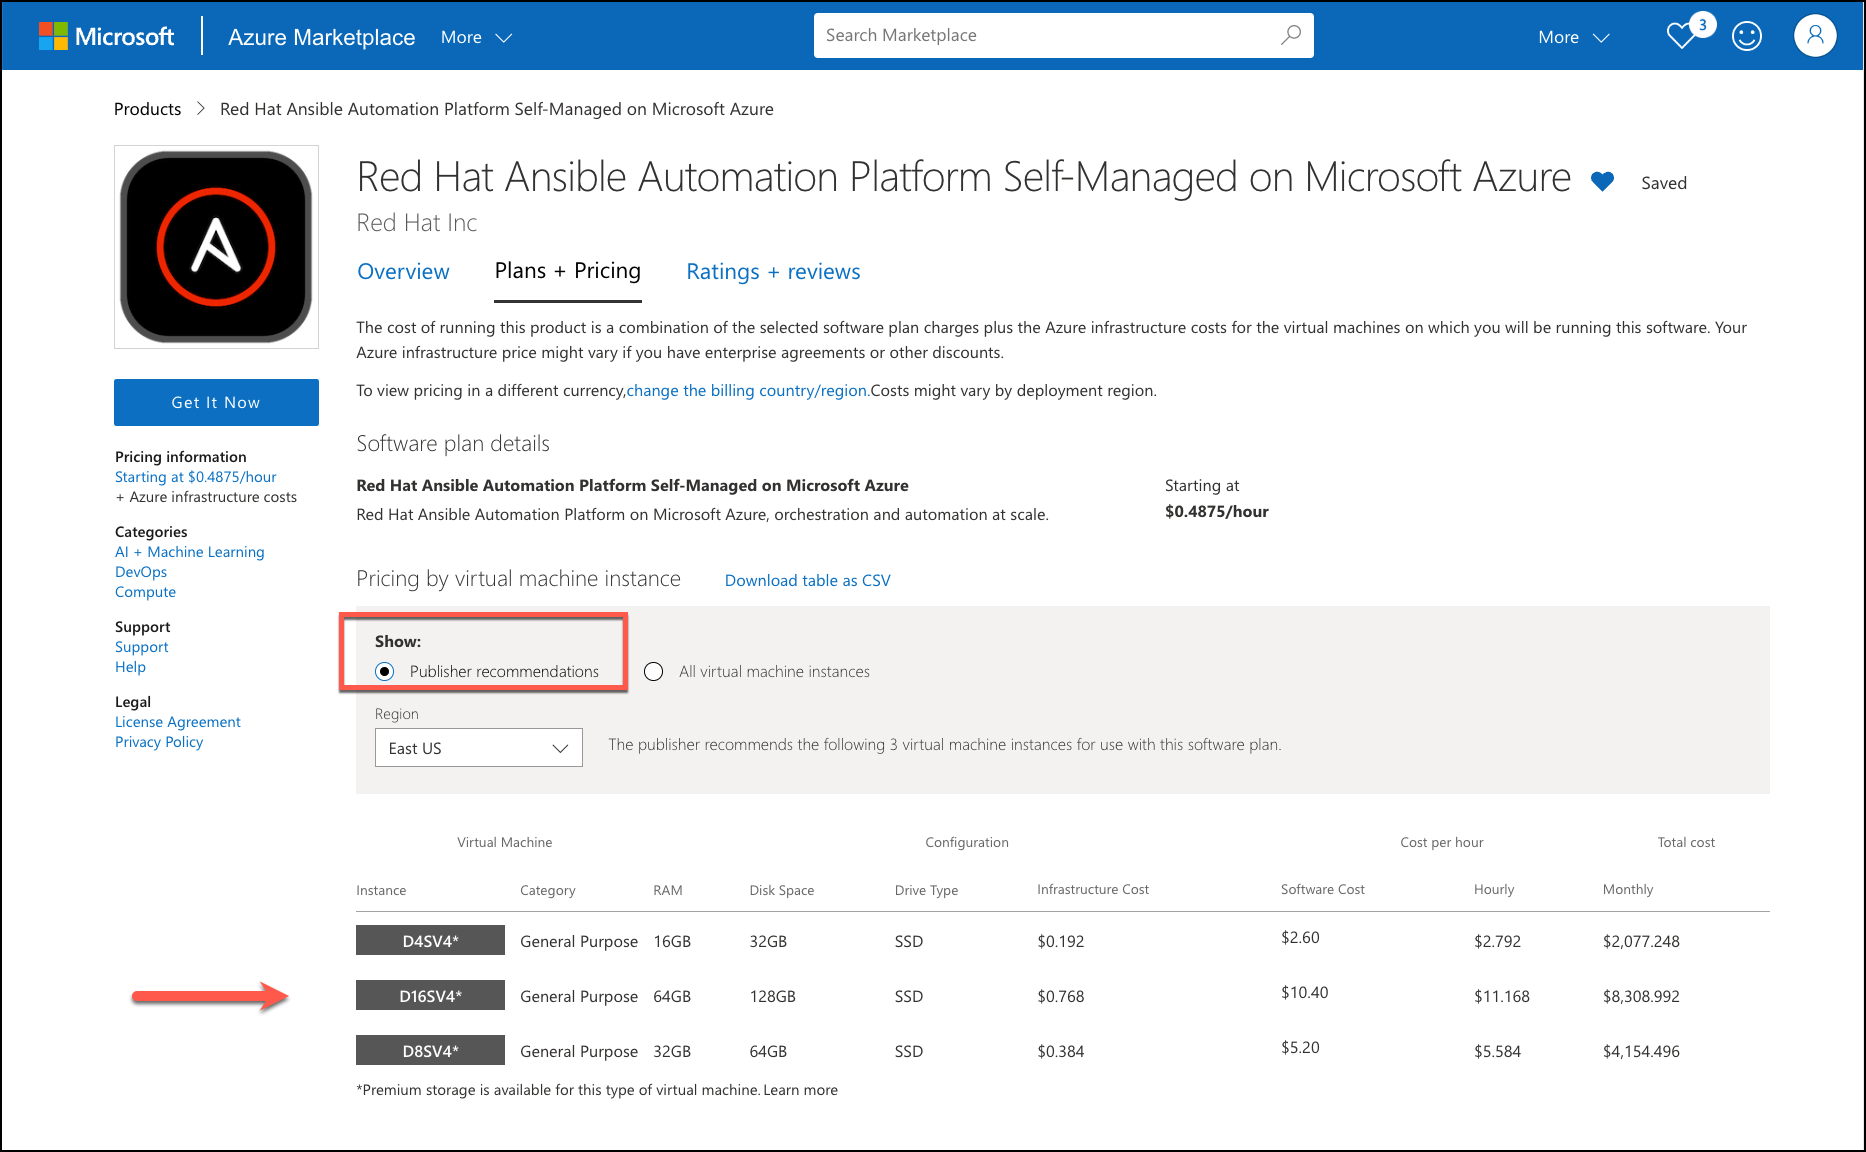The image size is (1866, 1152).
Task: Expand the More menu beside Azure Marketplace
Action: click(476, 37)
